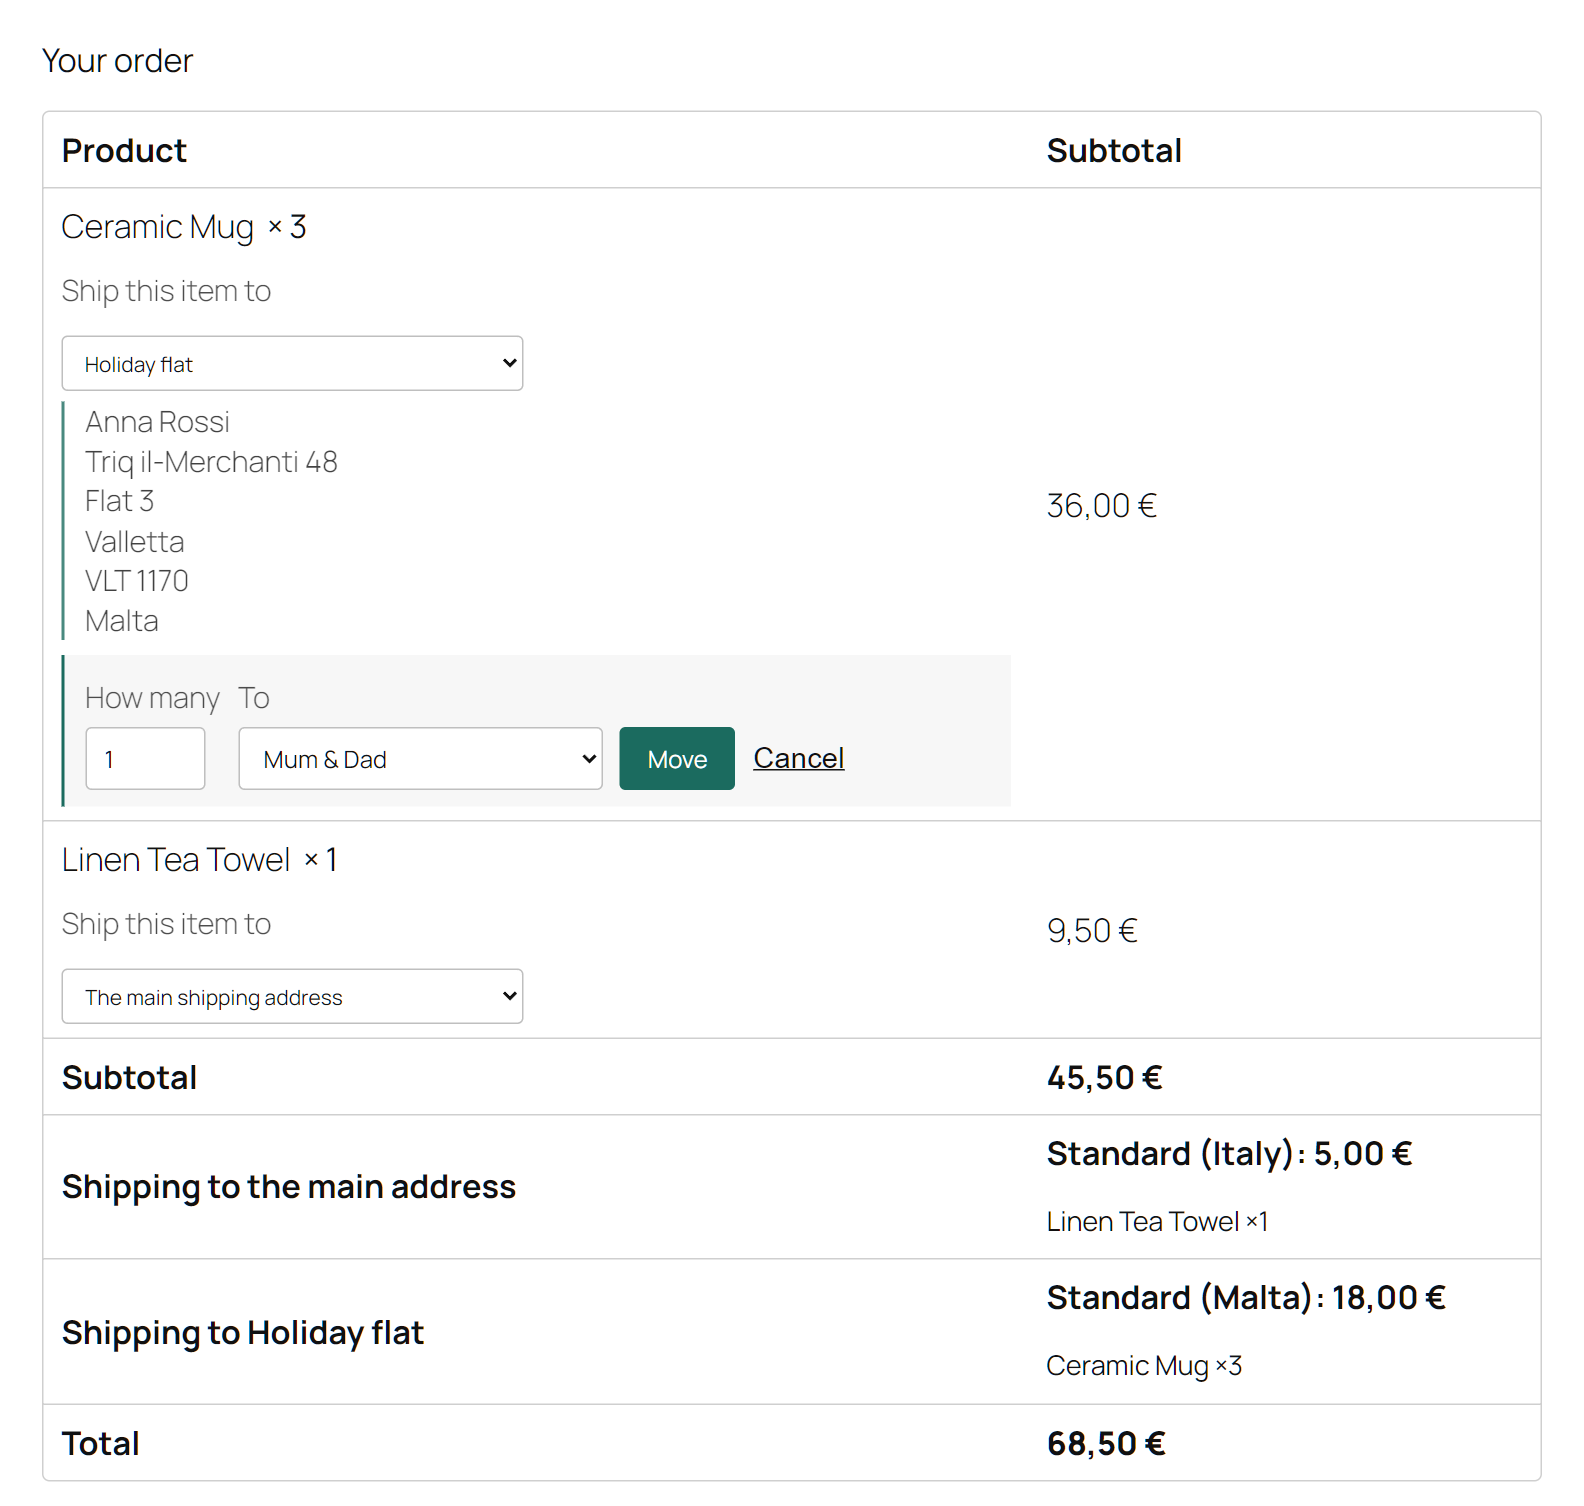Click Shipping to the main address label

tap(289, 1186)
